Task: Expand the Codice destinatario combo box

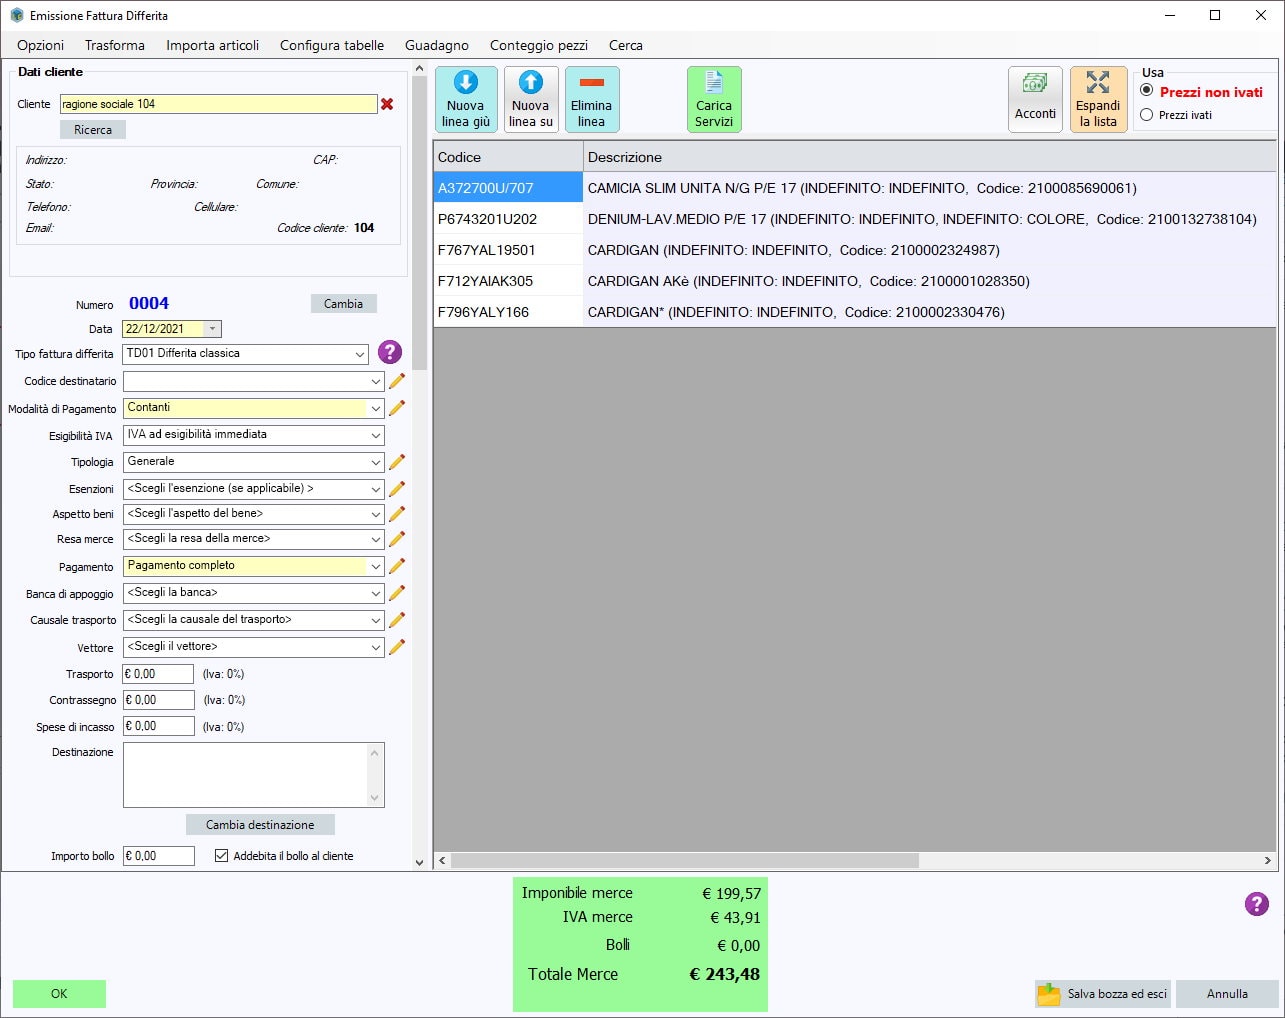Action: [x=376, y=381]
